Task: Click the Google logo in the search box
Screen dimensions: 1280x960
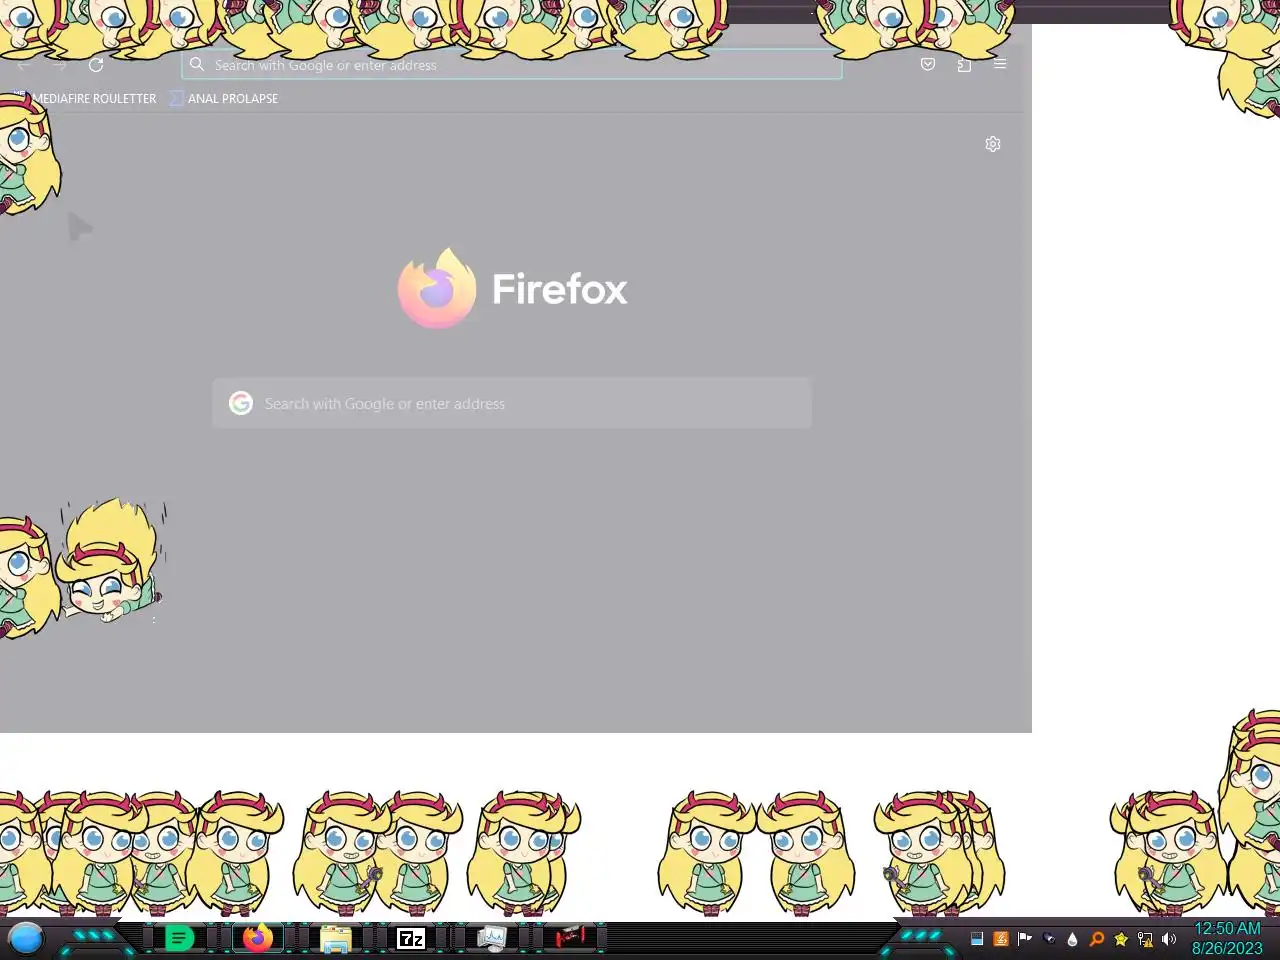Action: tap(241, 403)
